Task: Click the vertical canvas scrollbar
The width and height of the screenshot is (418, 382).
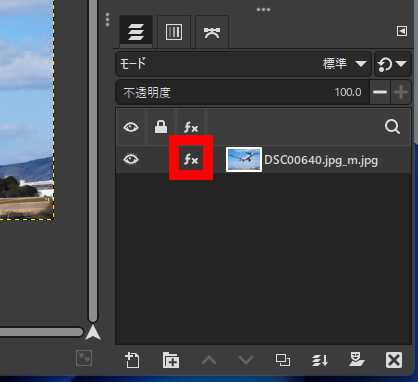Action: pyautogui.click(x=93, y=160)
